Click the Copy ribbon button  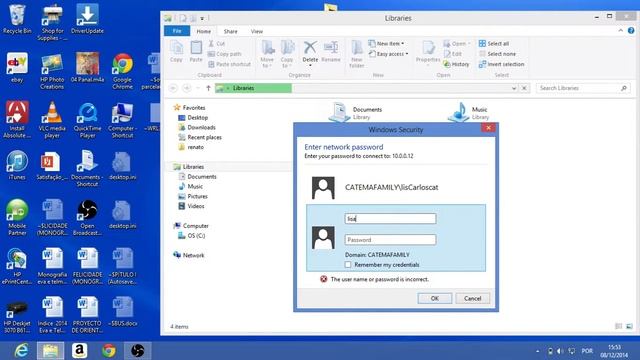[x=176, y=52]
